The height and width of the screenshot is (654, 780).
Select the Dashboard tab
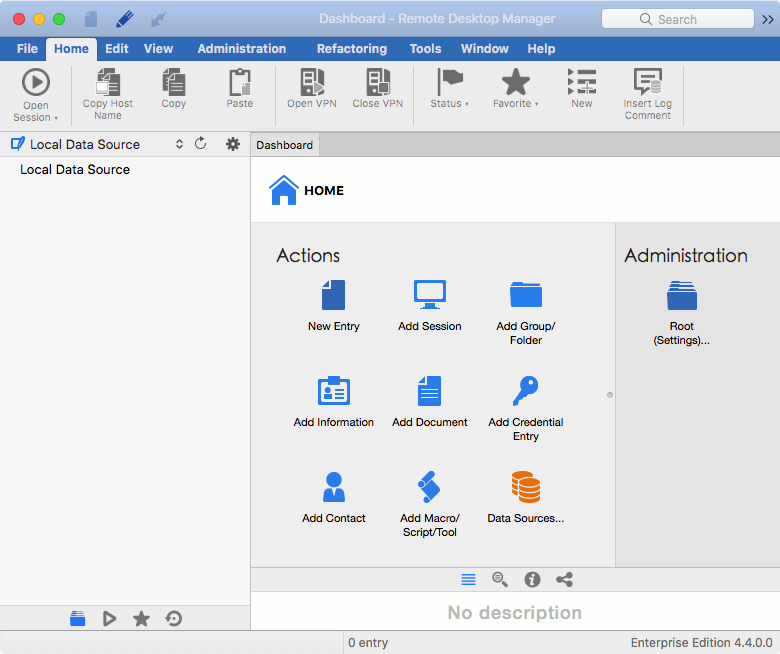coord(285,145)
